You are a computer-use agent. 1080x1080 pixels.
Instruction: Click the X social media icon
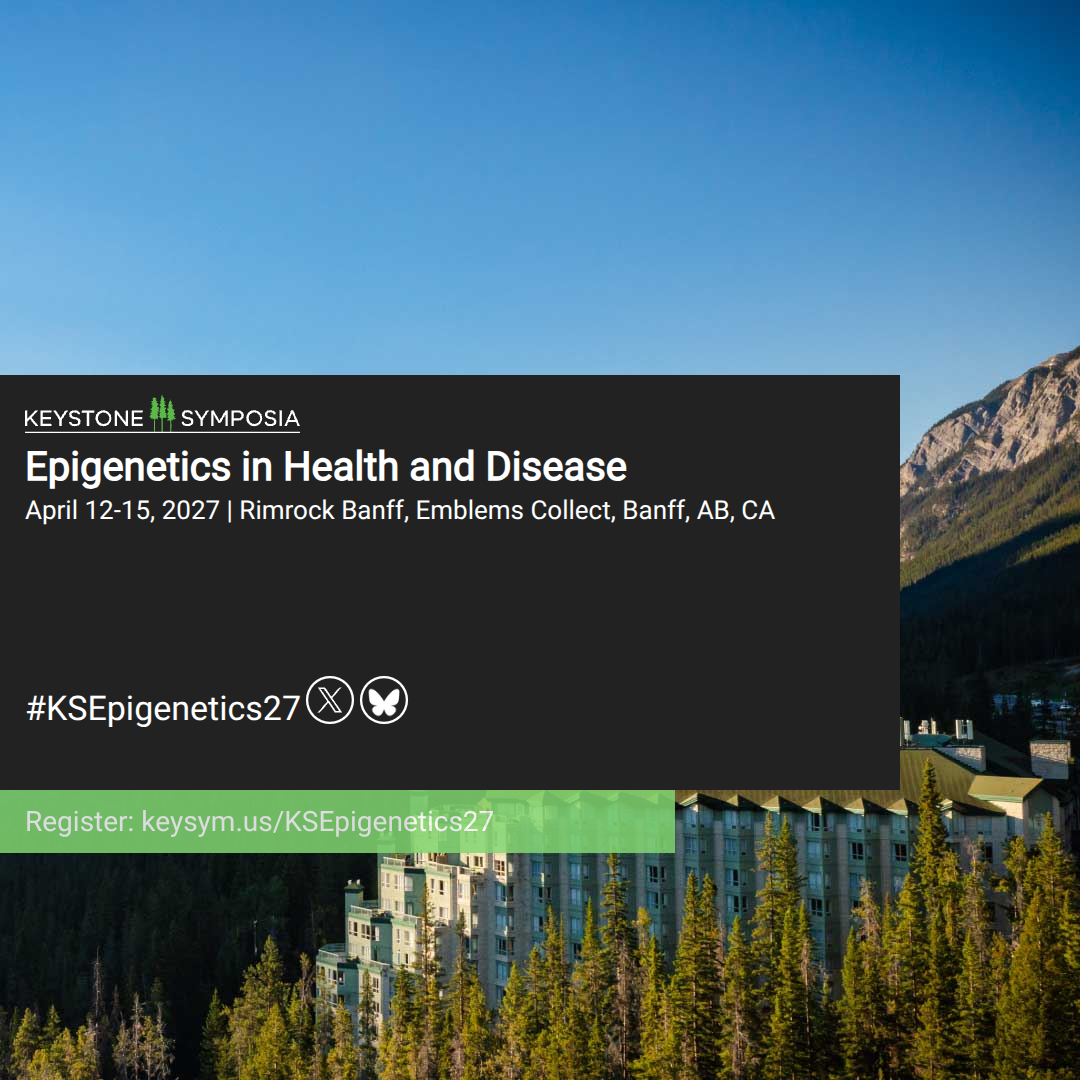(330, 700)
